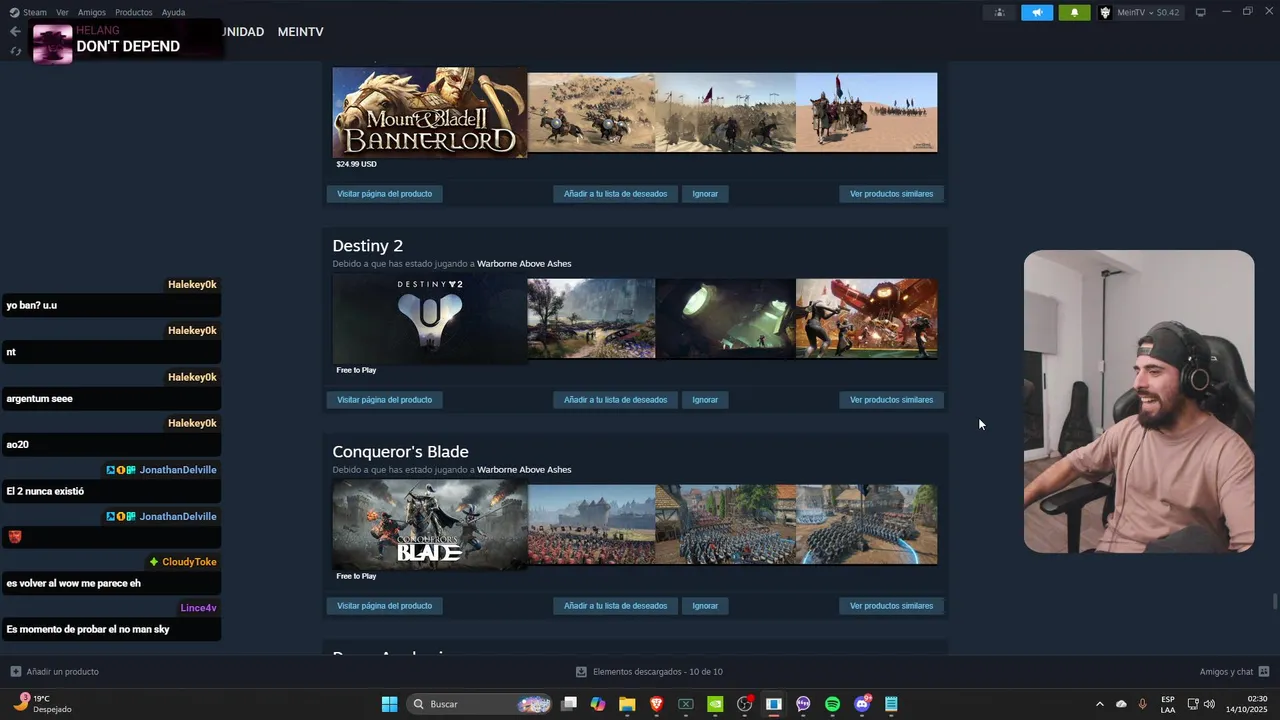Viewport: 1280px width, 720px height.
Task: Click the Windows taskbar search box
Action: click(x=480, y=704)
